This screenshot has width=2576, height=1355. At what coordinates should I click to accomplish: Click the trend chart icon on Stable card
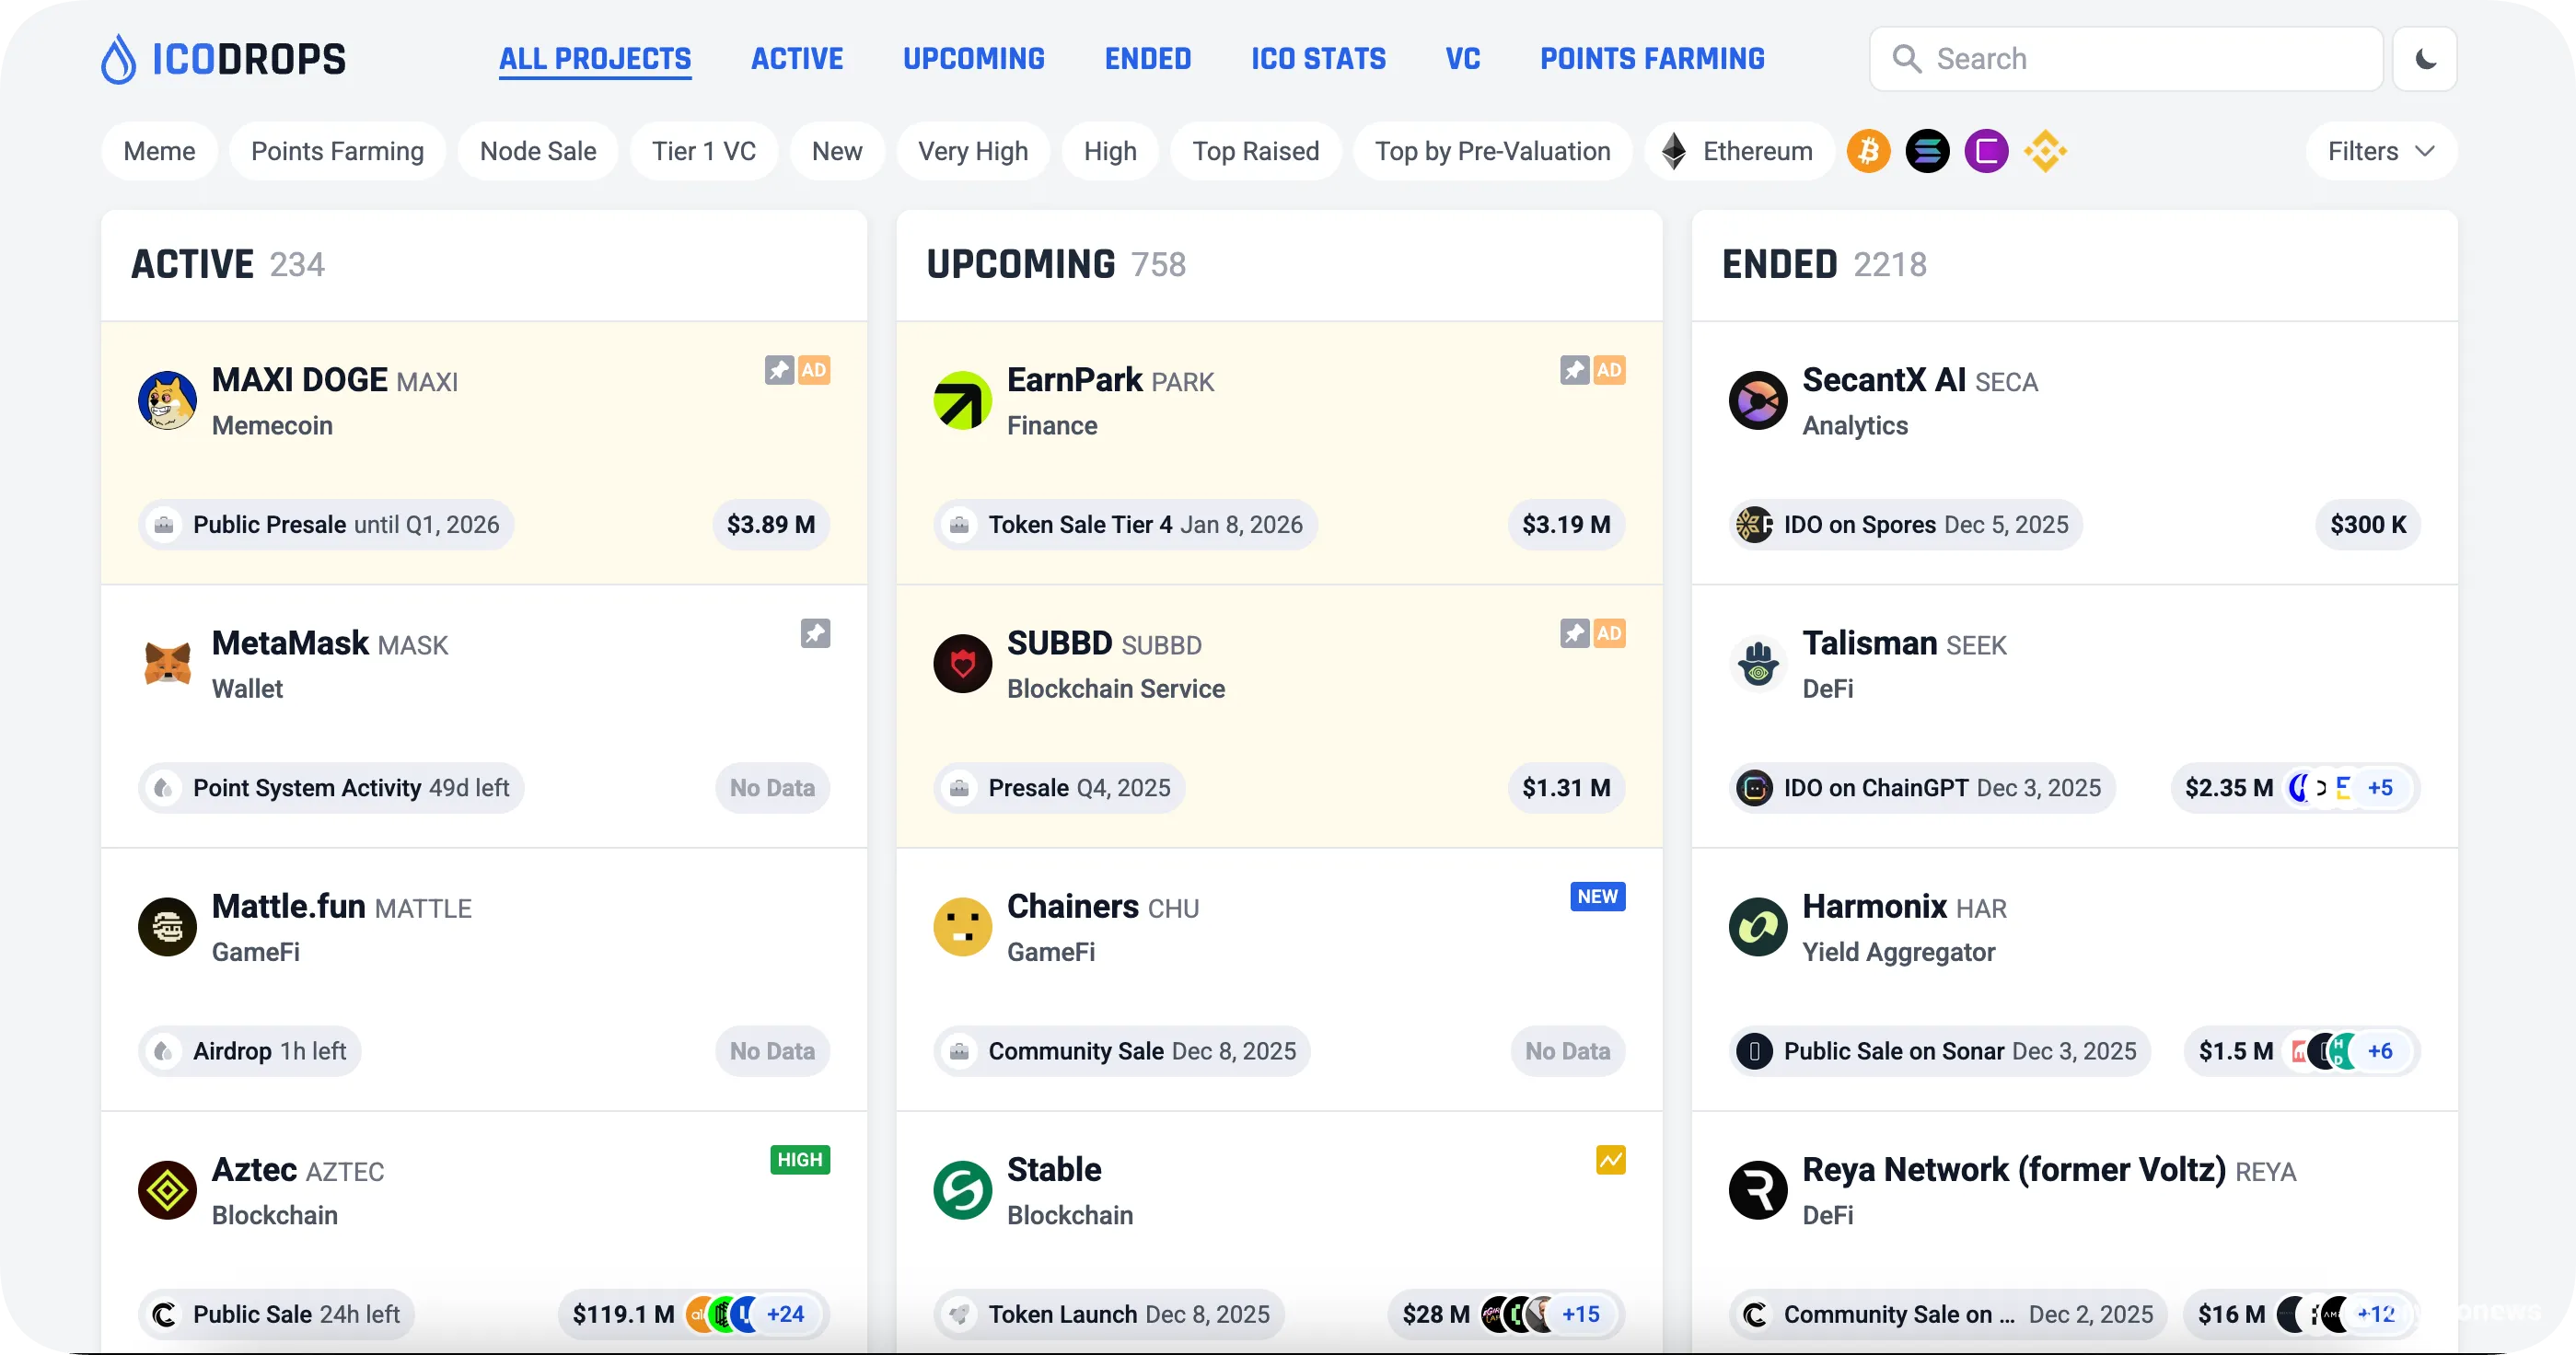tap(1610, 1160)
